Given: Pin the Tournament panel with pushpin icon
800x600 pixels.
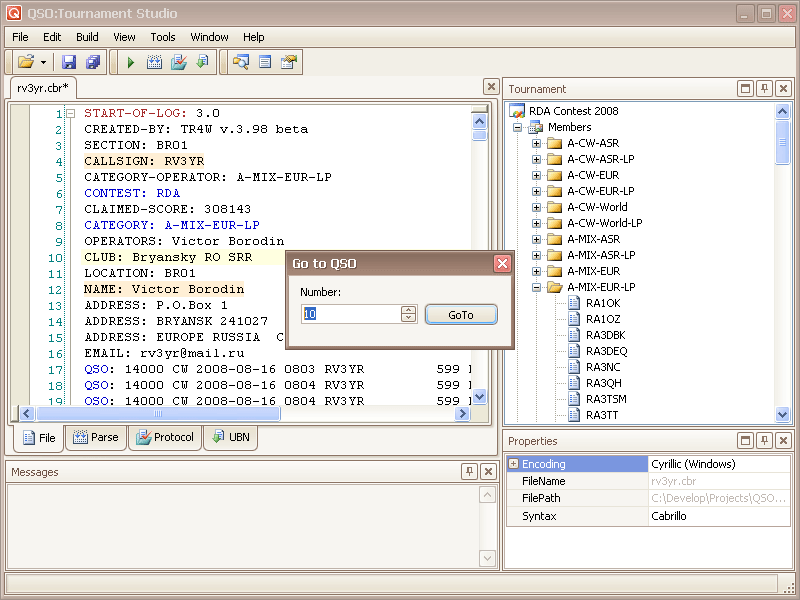Looking at the screenshot, I should 764,89.
